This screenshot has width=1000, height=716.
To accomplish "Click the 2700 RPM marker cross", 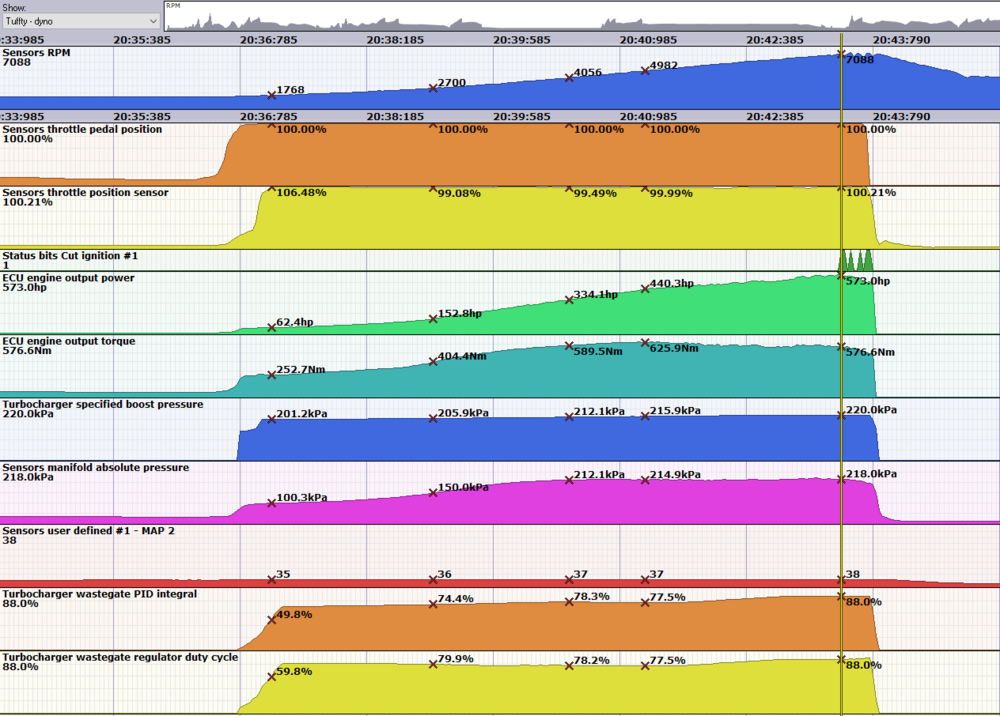I will pyautogui.click(x=433, y=88).
